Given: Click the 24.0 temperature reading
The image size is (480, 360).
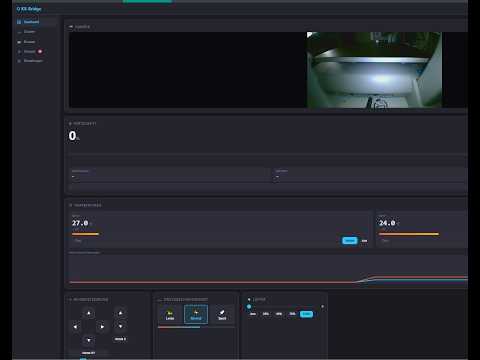Looking at the screenshot, I should 387,223.
